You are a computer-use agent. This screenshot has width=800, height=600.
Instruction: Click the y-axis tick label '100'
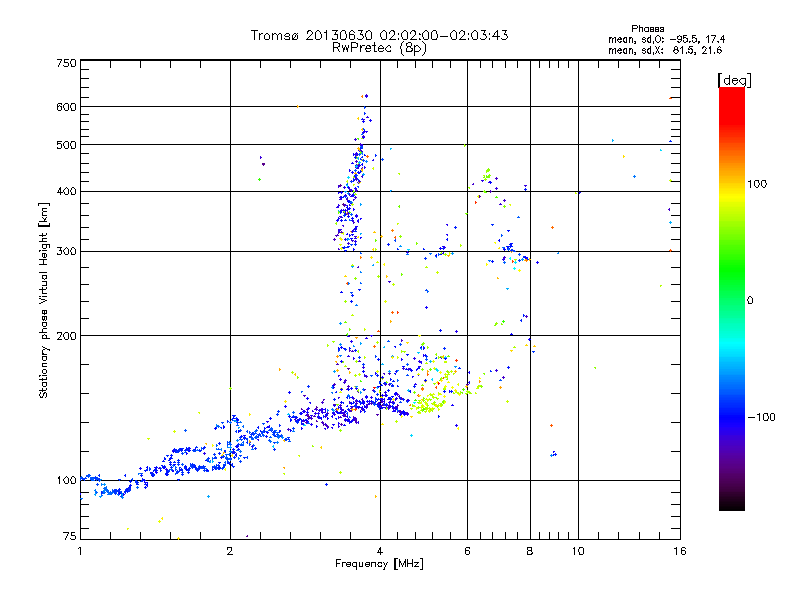67,481
